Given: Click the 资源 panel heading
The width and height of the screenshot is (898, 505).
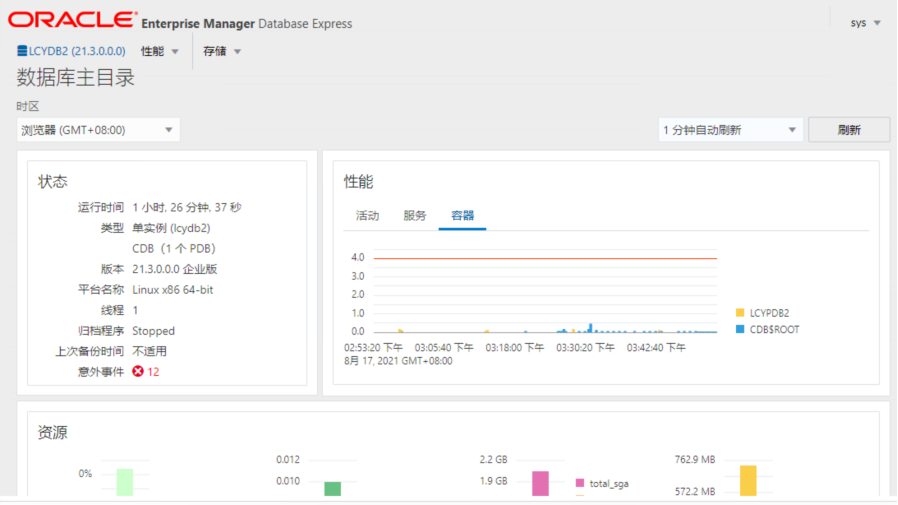Looking at the screenshot, I should coord(53,432).
